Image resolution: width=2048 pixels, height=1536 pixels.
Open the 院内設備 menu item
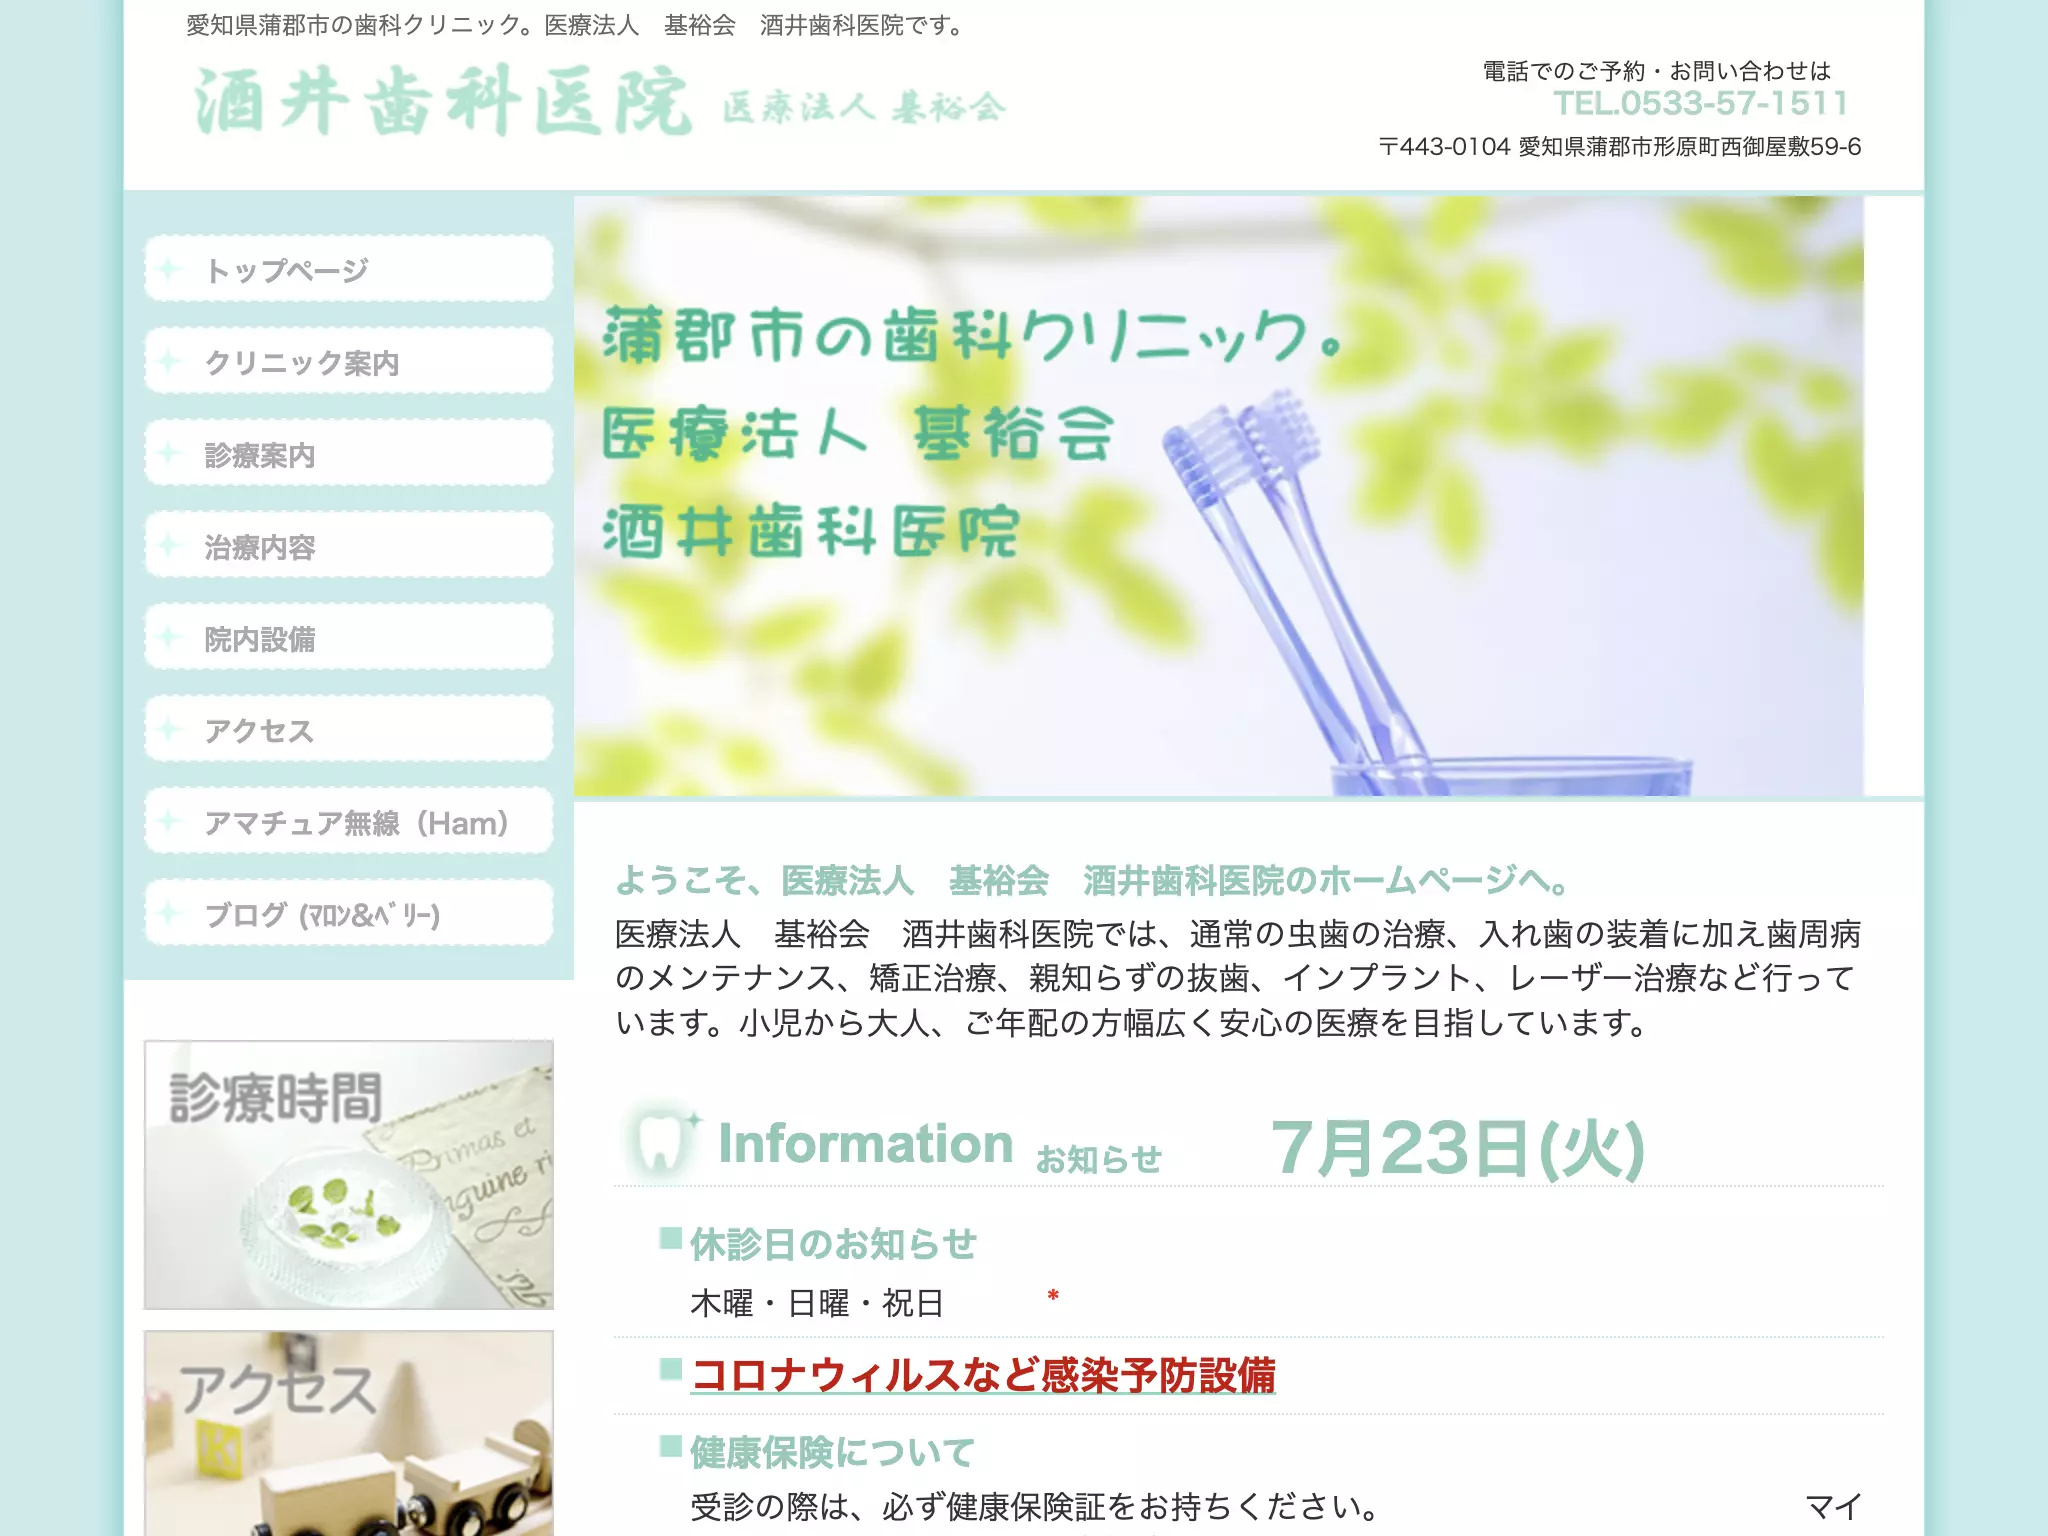348,637
